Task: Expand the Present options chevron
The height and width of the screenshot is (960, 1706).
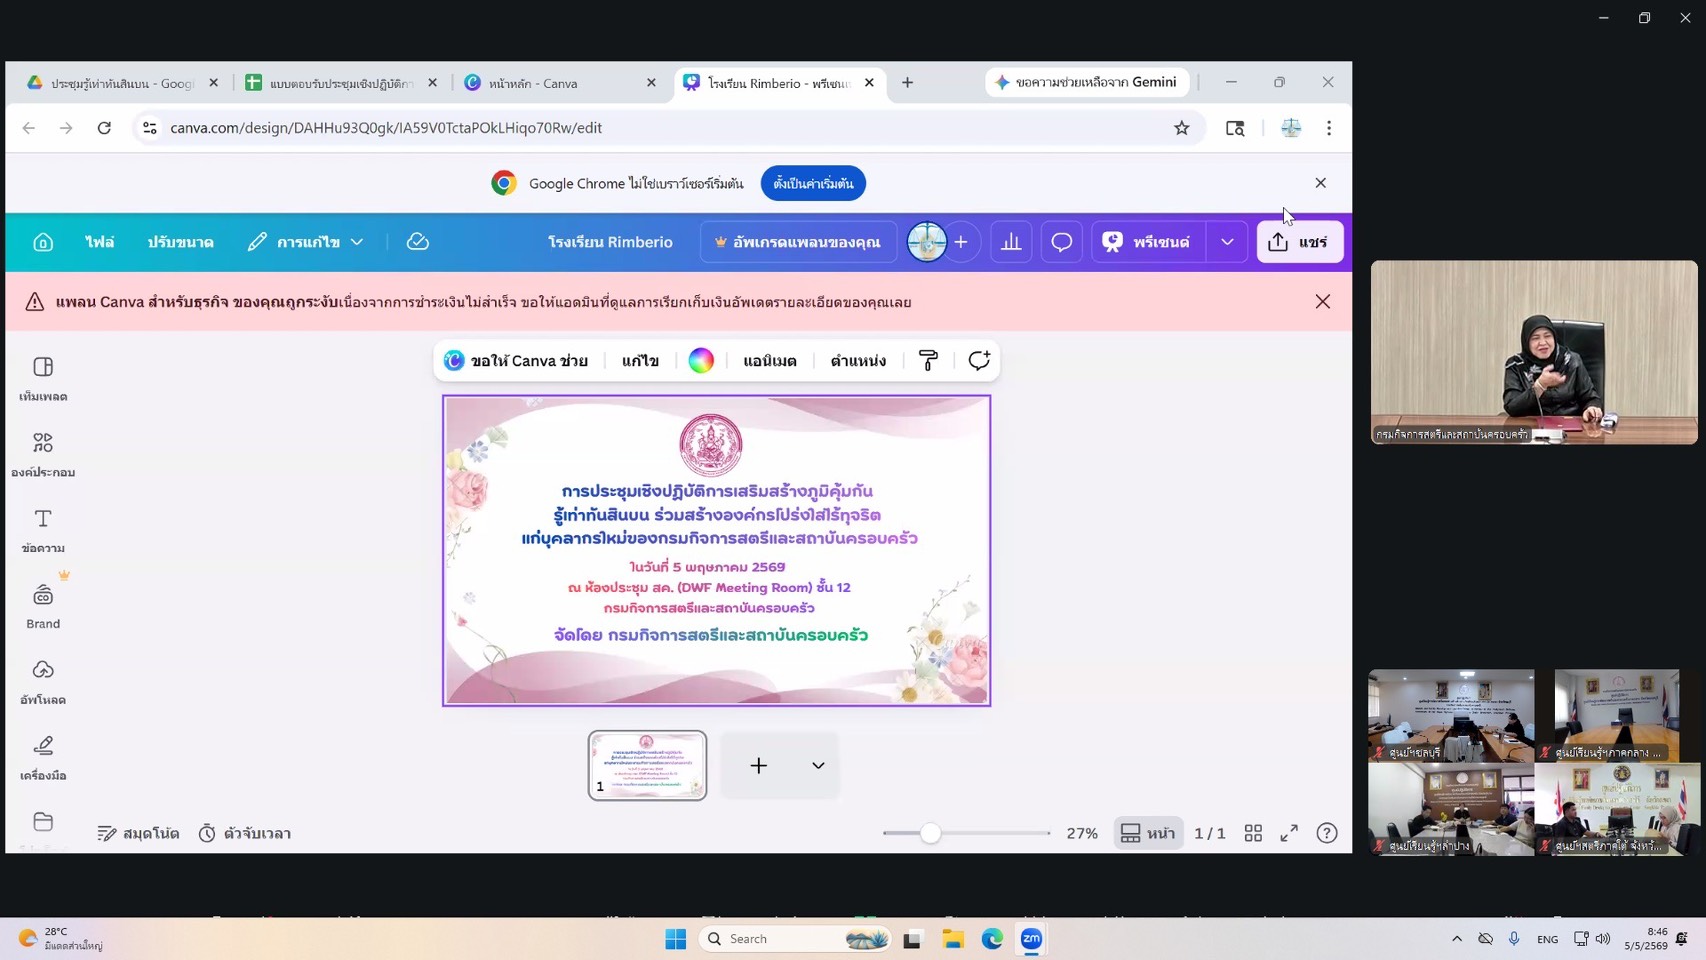Action: point(1227,242)
